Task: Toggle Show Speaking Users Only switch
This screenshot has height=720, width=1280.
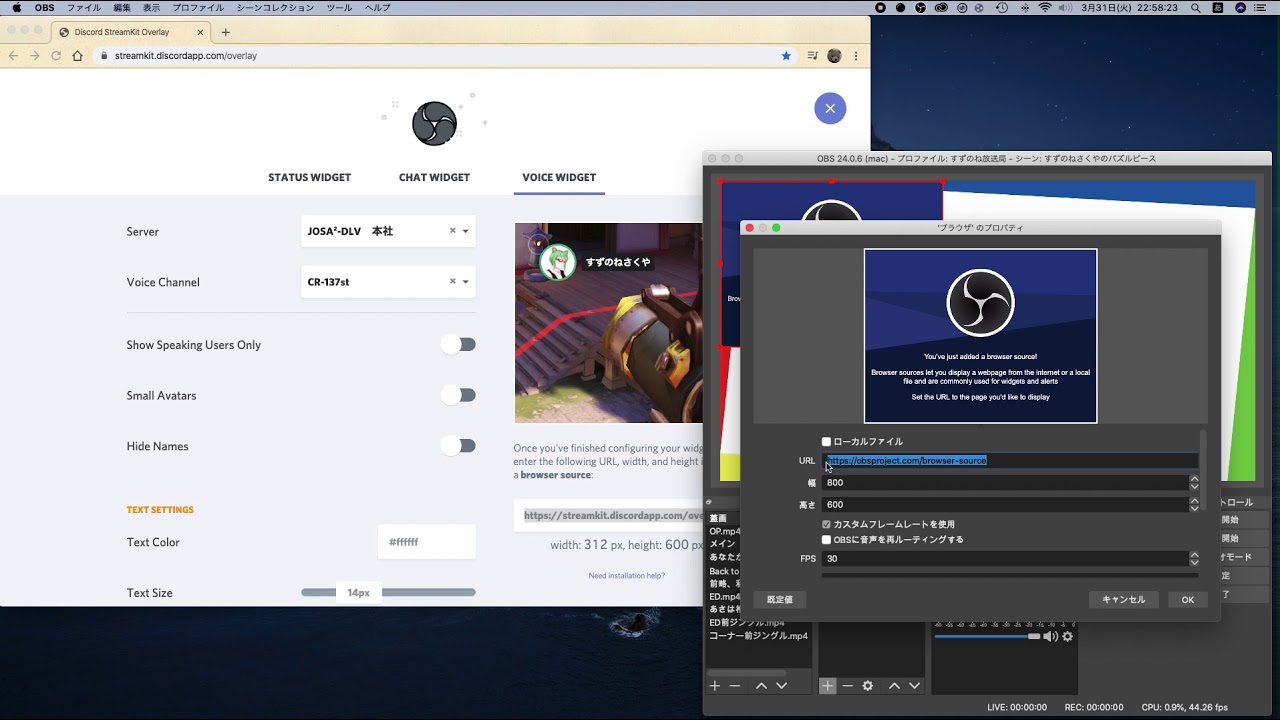Action: coord(459,345)
